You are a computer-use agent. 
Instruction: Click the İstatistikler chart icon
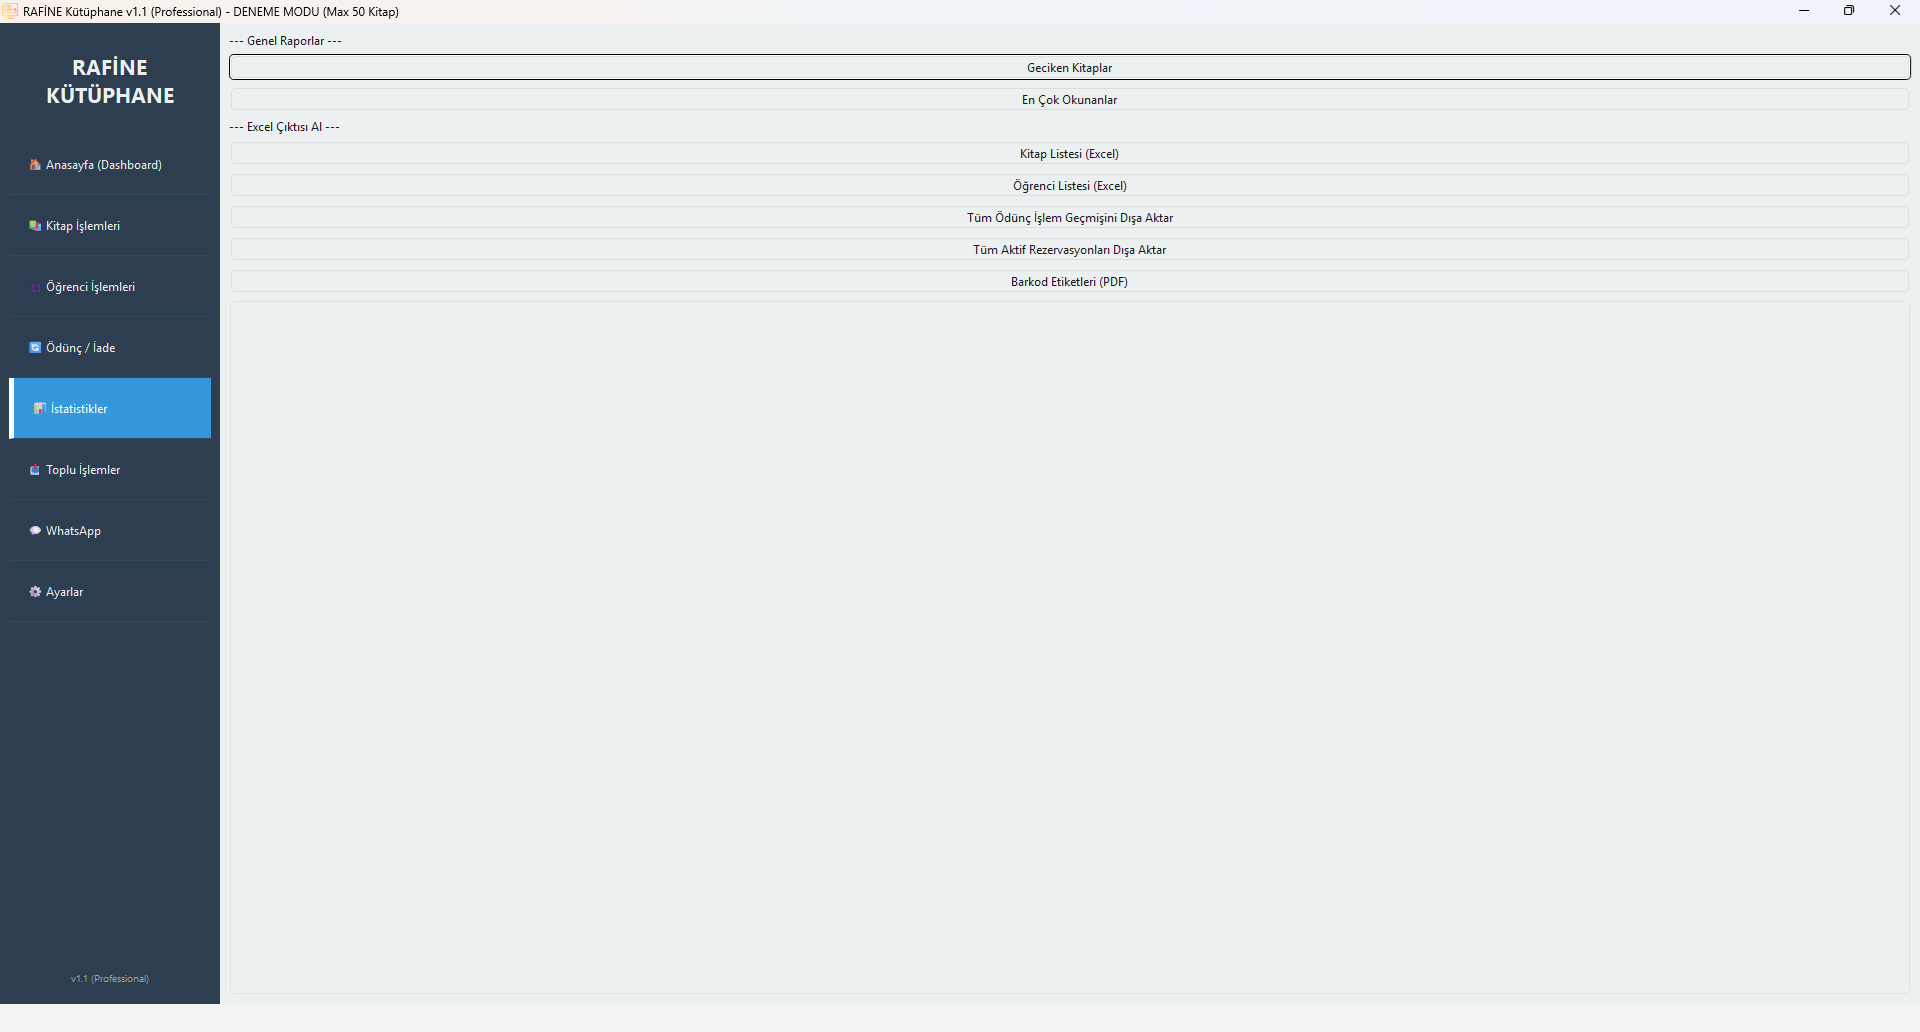(x=40, y=409)
